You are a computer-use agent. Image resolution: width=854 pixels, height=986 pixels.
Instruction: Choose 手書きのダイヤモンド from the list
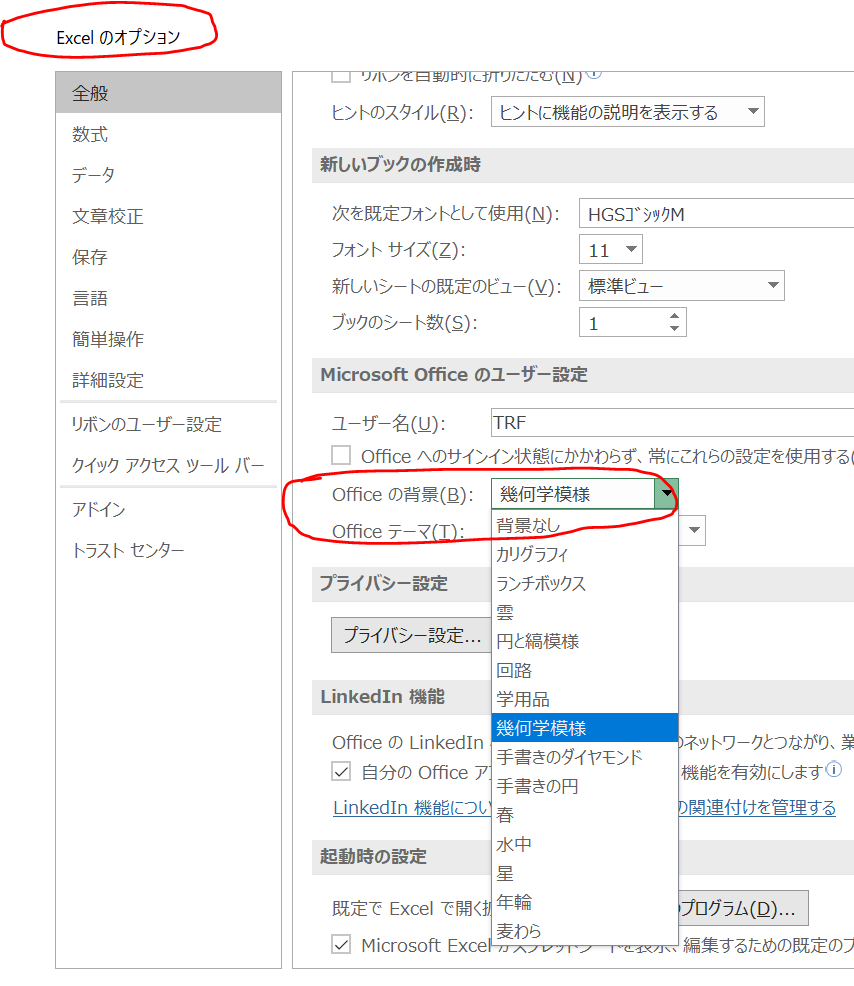pos(585,757)
